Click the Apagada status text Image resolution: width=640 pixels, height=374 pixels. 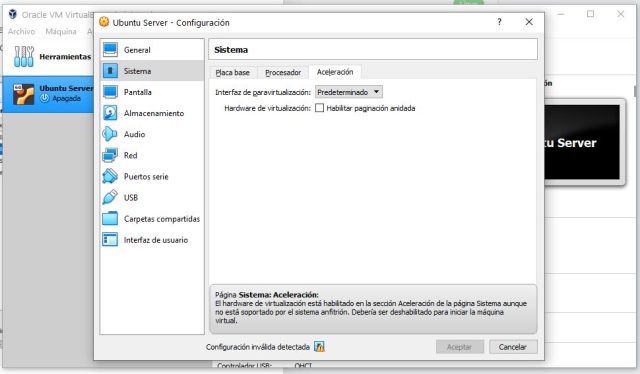(66, 98)
